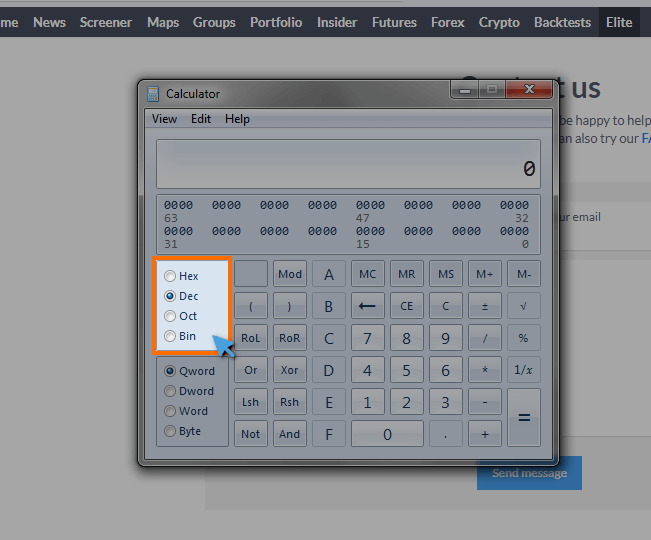Screen dimensions: 651x540
Task: Open Crypto in the website navigation
Action: point(499,22)
